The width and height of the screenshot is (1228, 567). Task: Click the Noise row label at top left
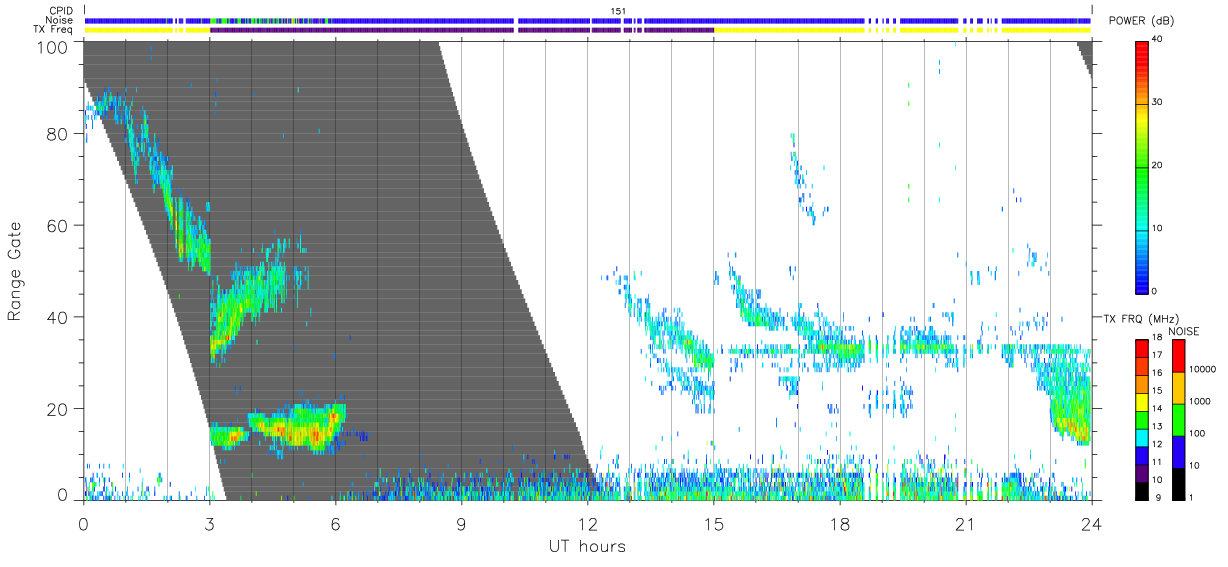tap(59, 20)
